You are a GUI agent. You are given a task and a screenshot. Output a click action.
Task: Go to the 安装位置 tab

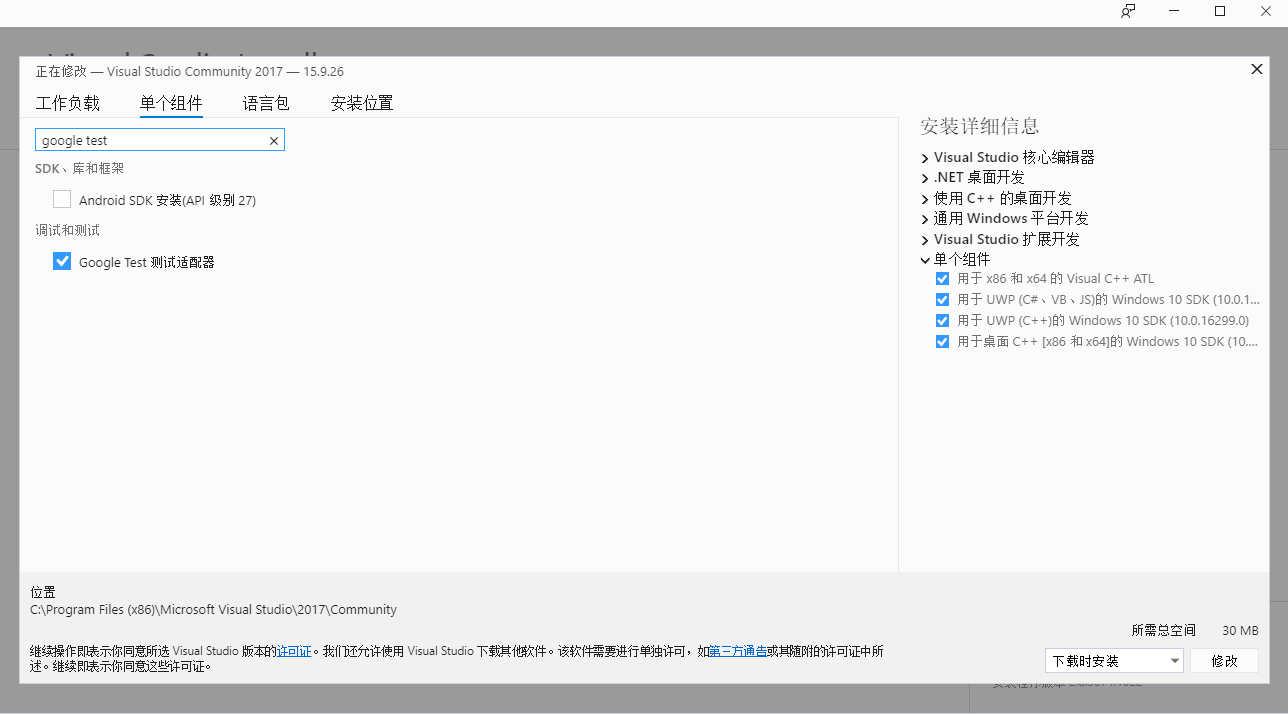(362, 103)
